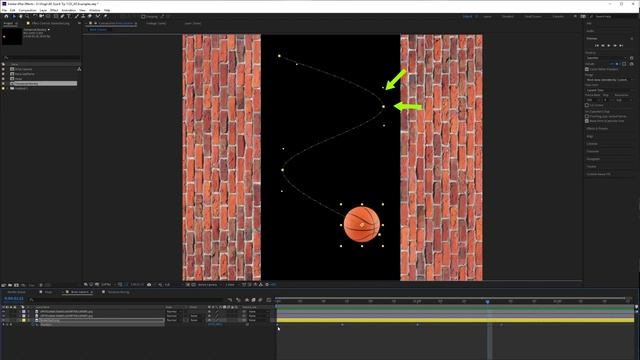Hide the first timeline layer with eye toggle
Viewport: 640px width, 360px height.
point(4,311)
